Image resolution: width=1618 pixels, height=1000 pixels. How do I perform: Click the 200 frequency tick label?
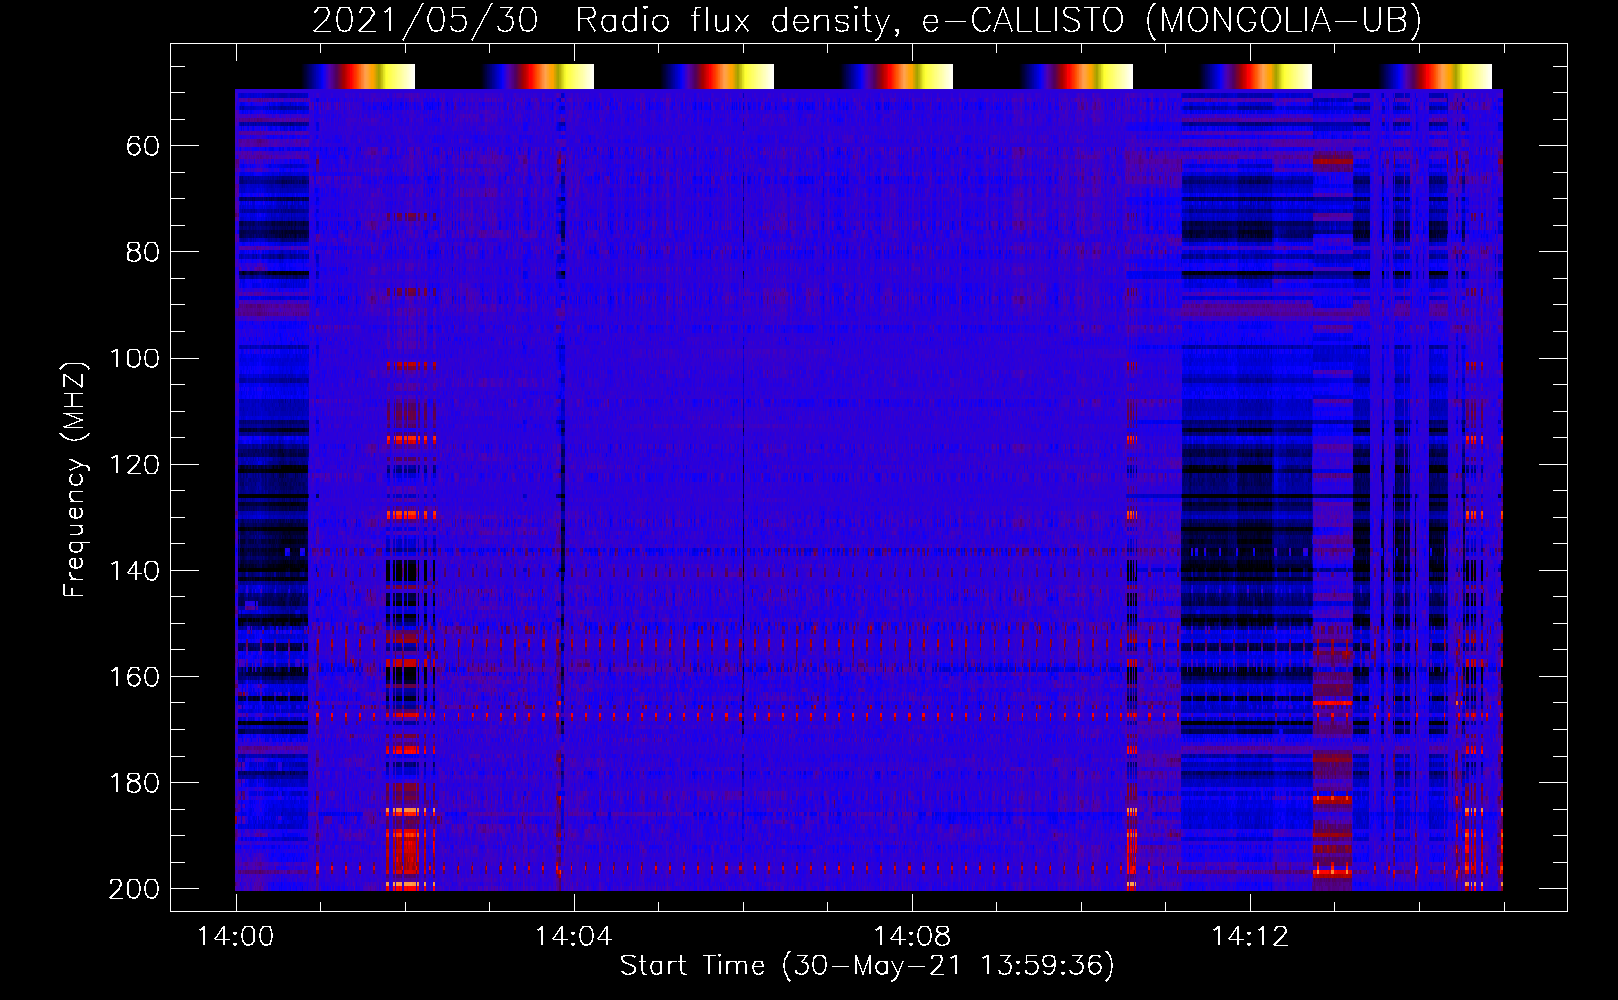tap(134, 889)
